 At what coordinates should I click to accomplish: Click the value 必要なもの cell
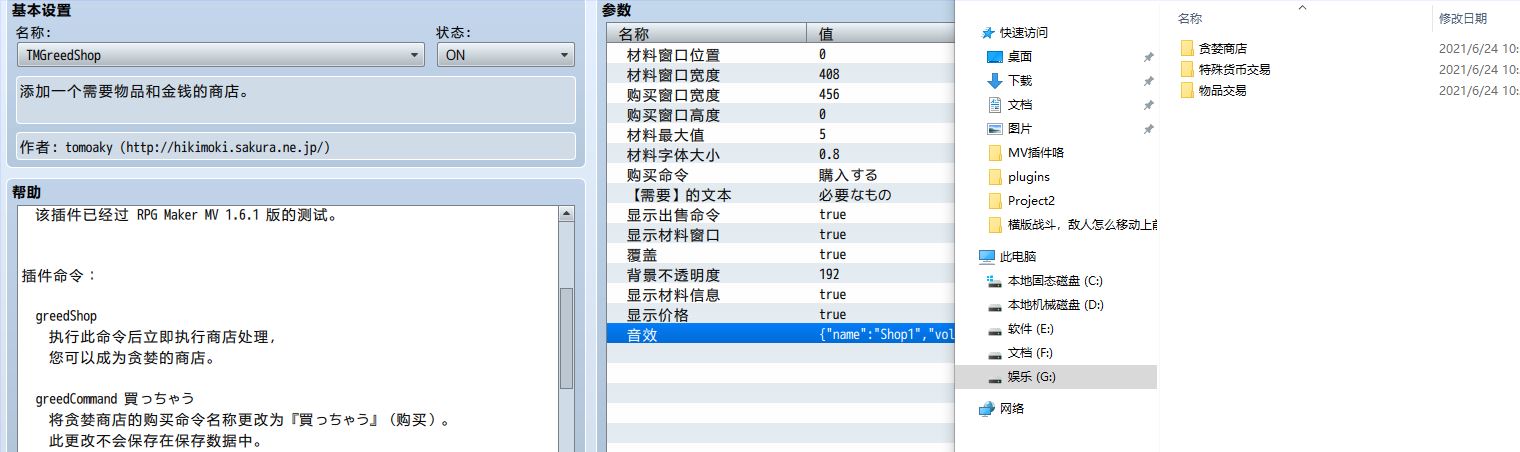click(854, 195)
